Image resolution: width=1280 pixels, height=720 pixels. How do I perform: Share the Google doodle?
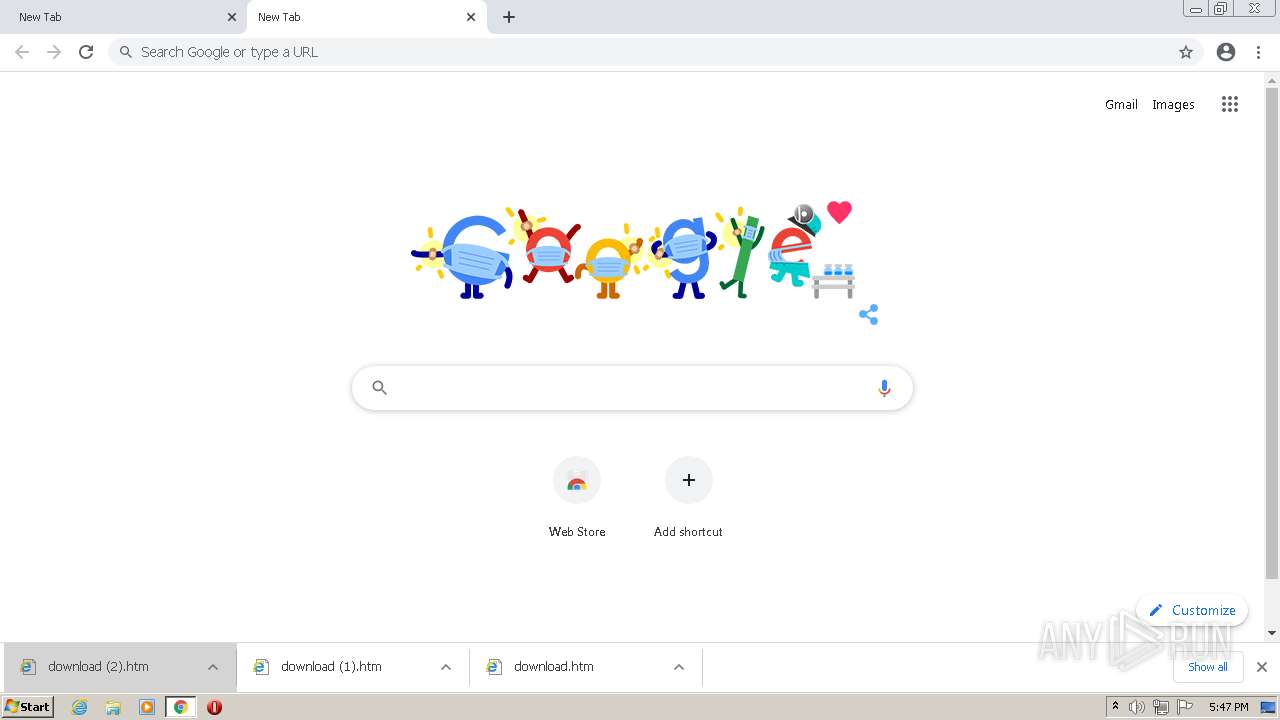pos(868,315)
